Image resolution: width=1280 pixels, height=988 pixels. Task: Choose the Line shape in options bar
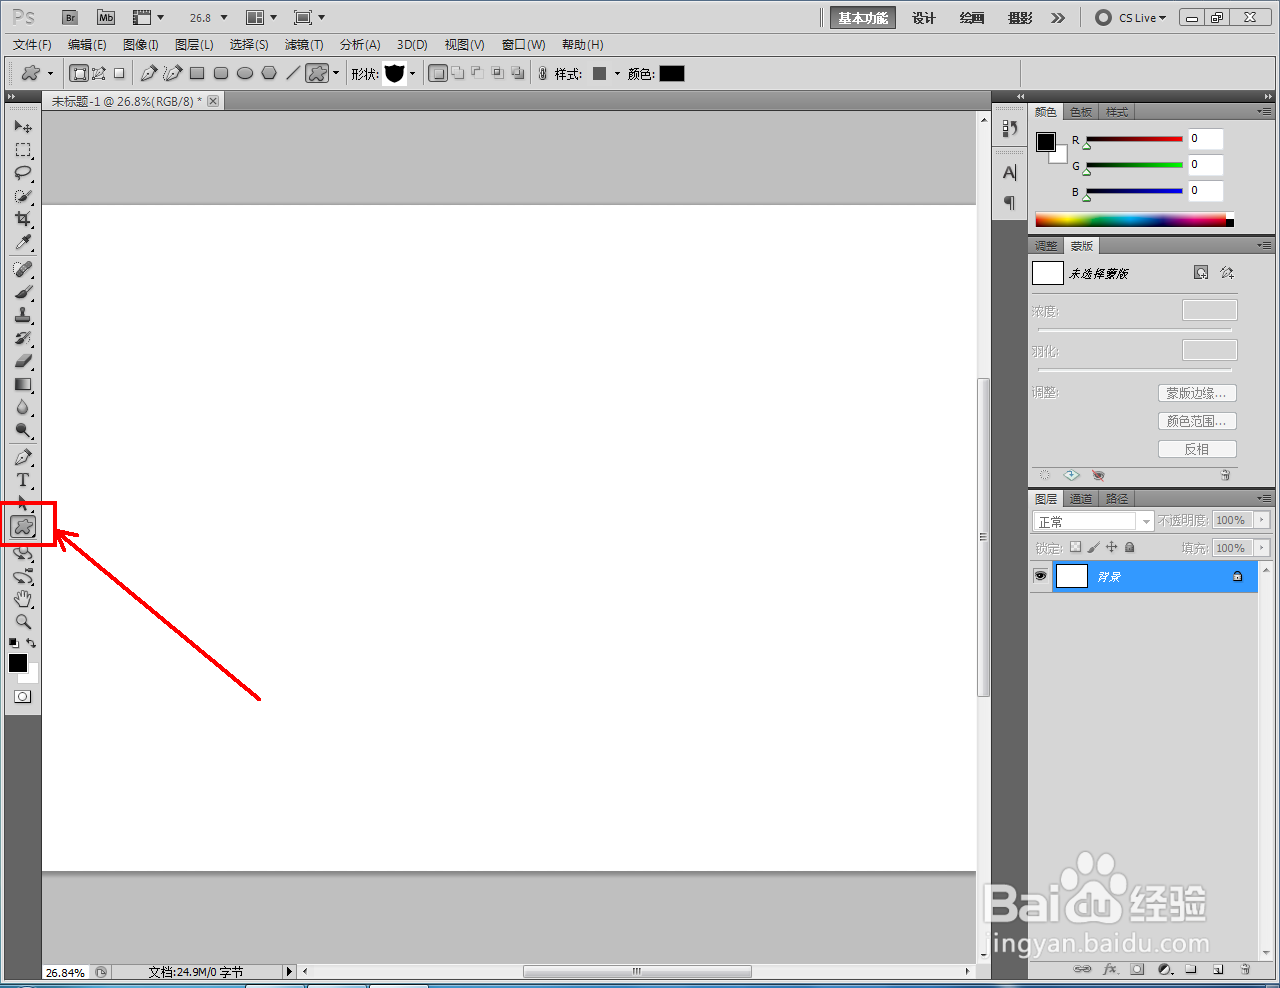point(293,73)
